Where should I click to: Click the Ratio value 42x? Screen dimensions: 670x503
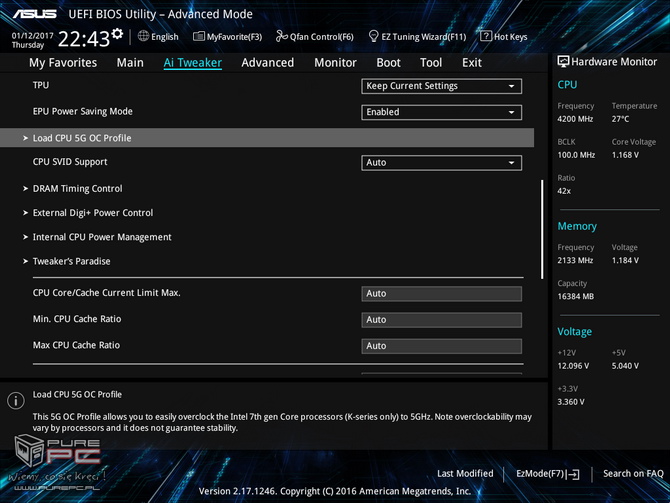564,191
